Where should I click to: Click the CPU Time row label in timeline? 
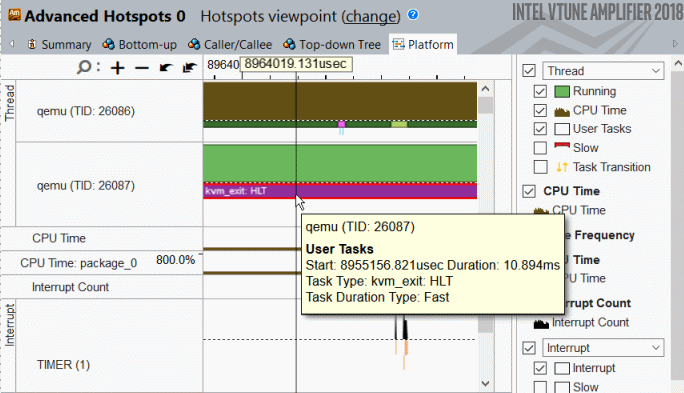tap(59, 238)
